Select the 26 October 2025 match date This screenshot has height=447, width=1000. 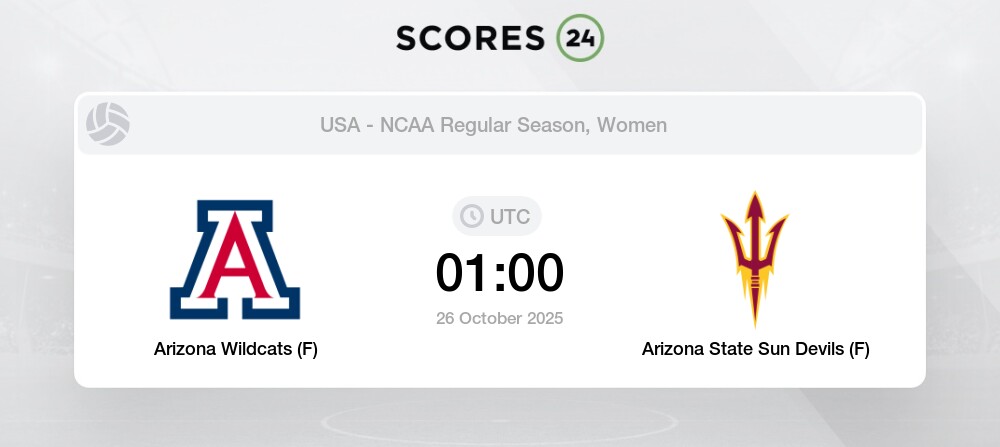[x=499, y=319]
